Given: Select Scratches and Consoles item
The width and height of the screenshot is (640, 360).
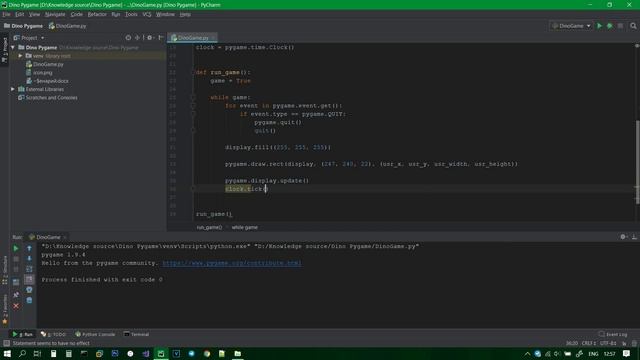Looking at the screenshot, I should click(x=48, y=98).
